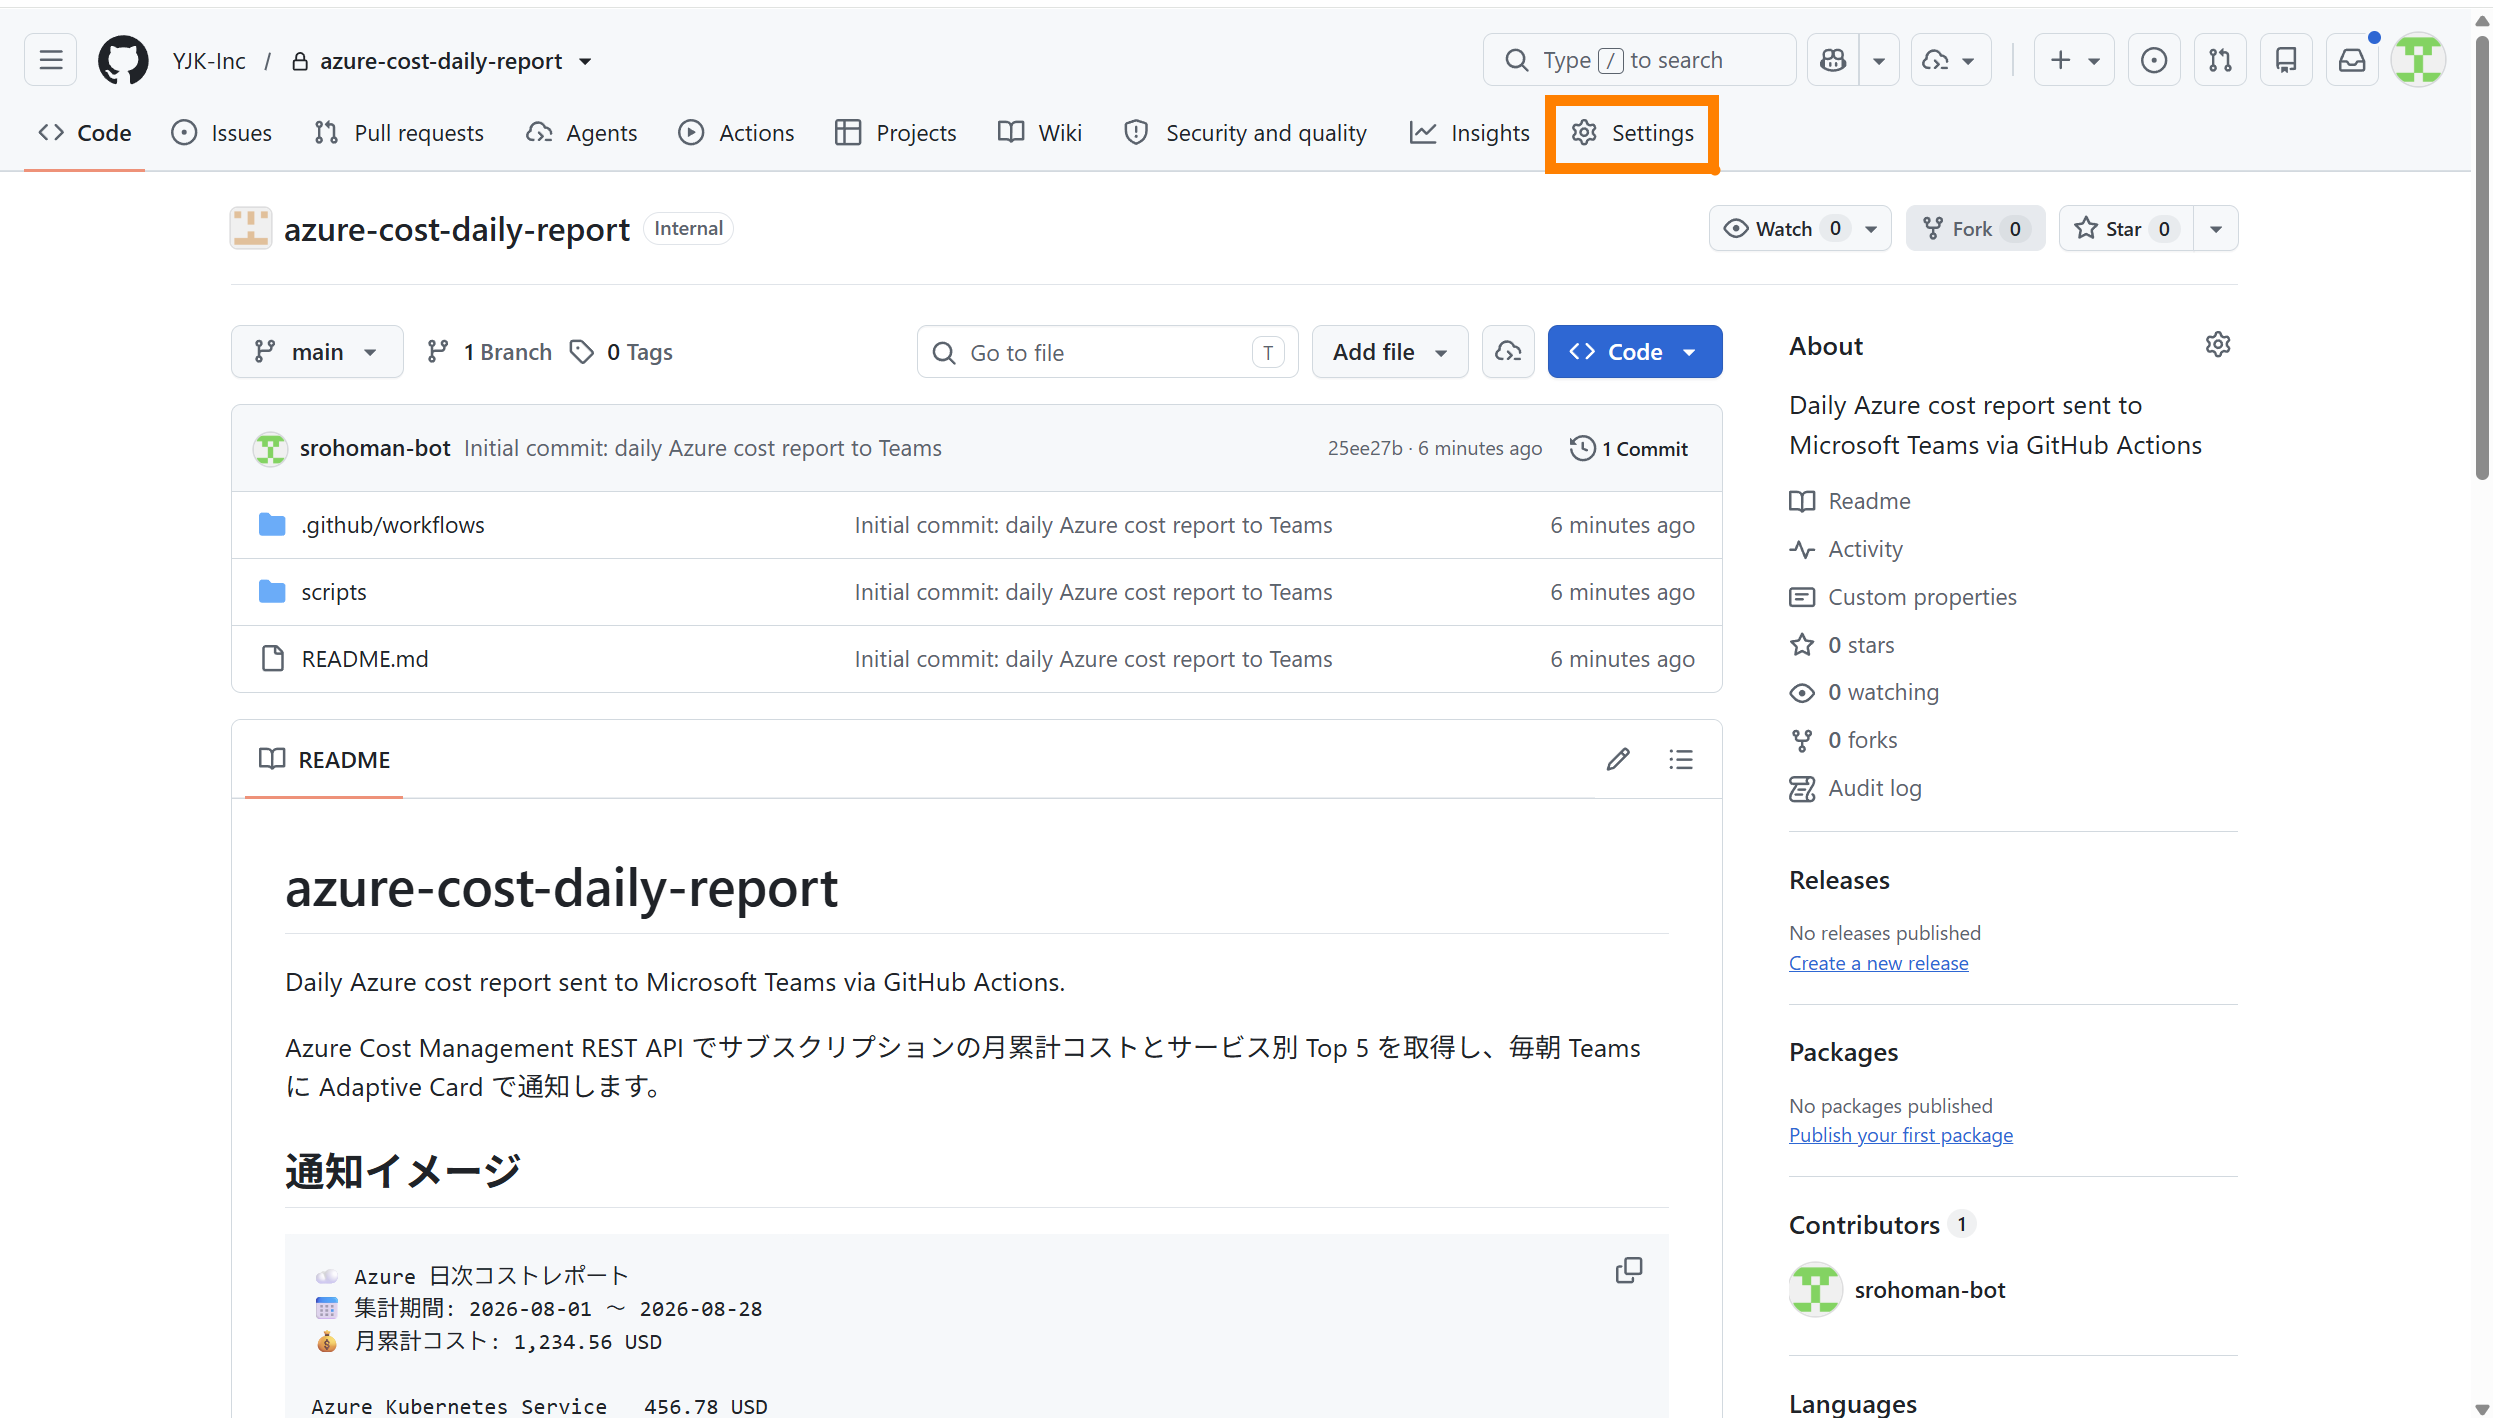Viewport: 2493px width, 1418px height.
Task: Open the repositories icon in header
Action: pyautogui.click(x=2286, y=61)
